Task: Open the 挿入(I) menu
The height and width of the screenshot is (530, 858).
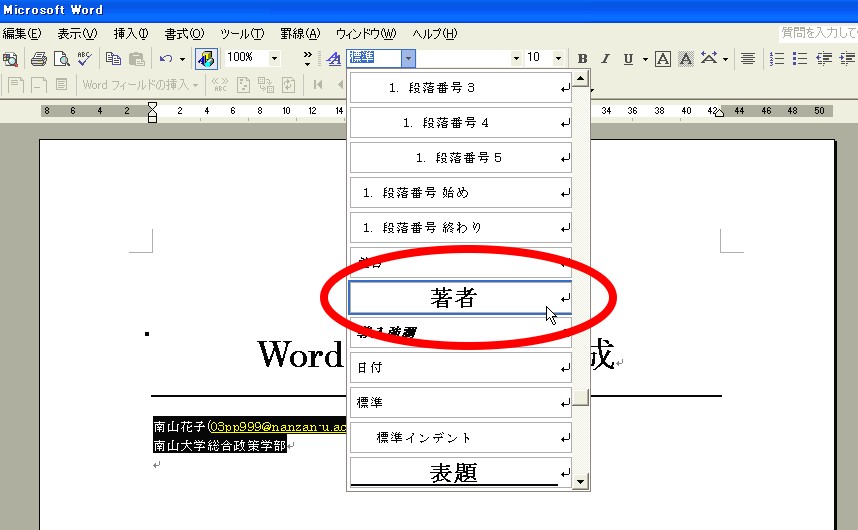Action: 131,34
